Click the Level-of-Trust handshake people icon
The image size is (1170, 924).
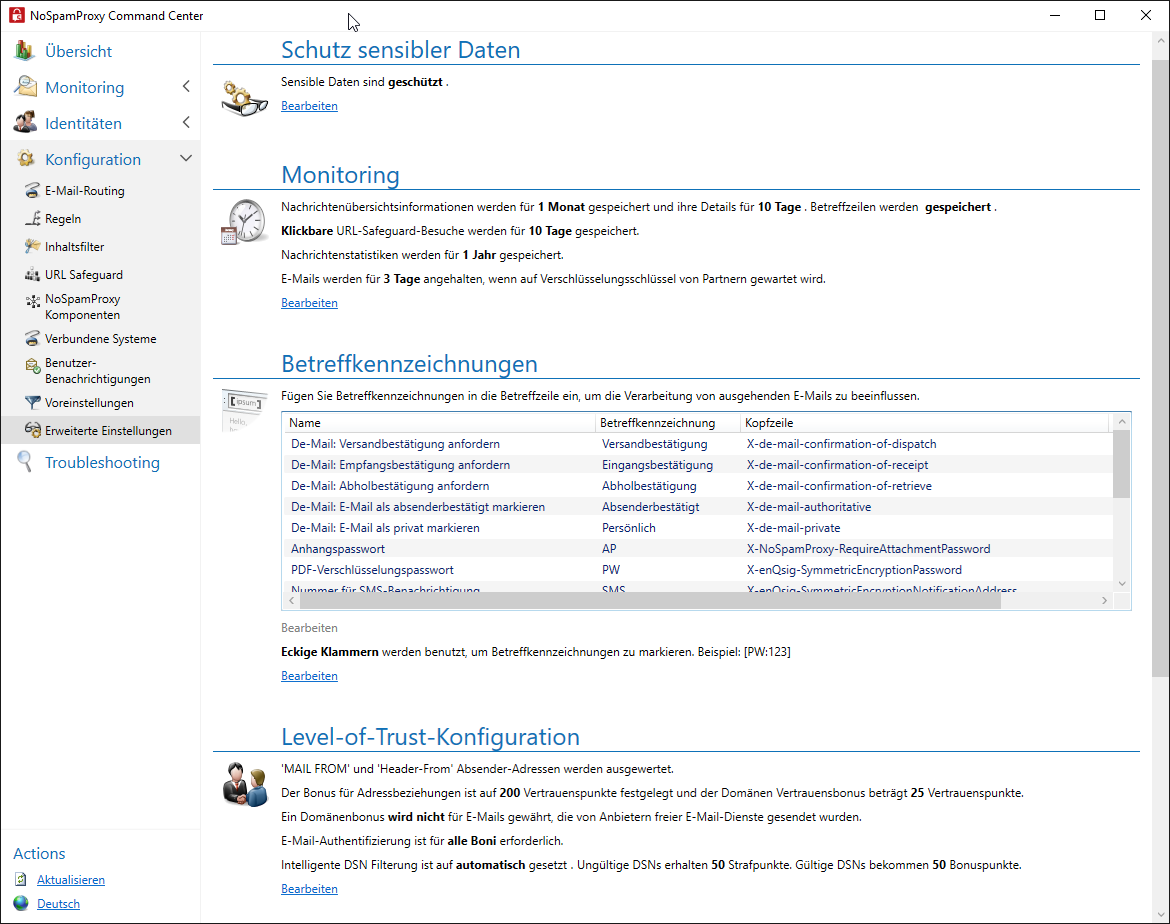(x=245, y=784)
